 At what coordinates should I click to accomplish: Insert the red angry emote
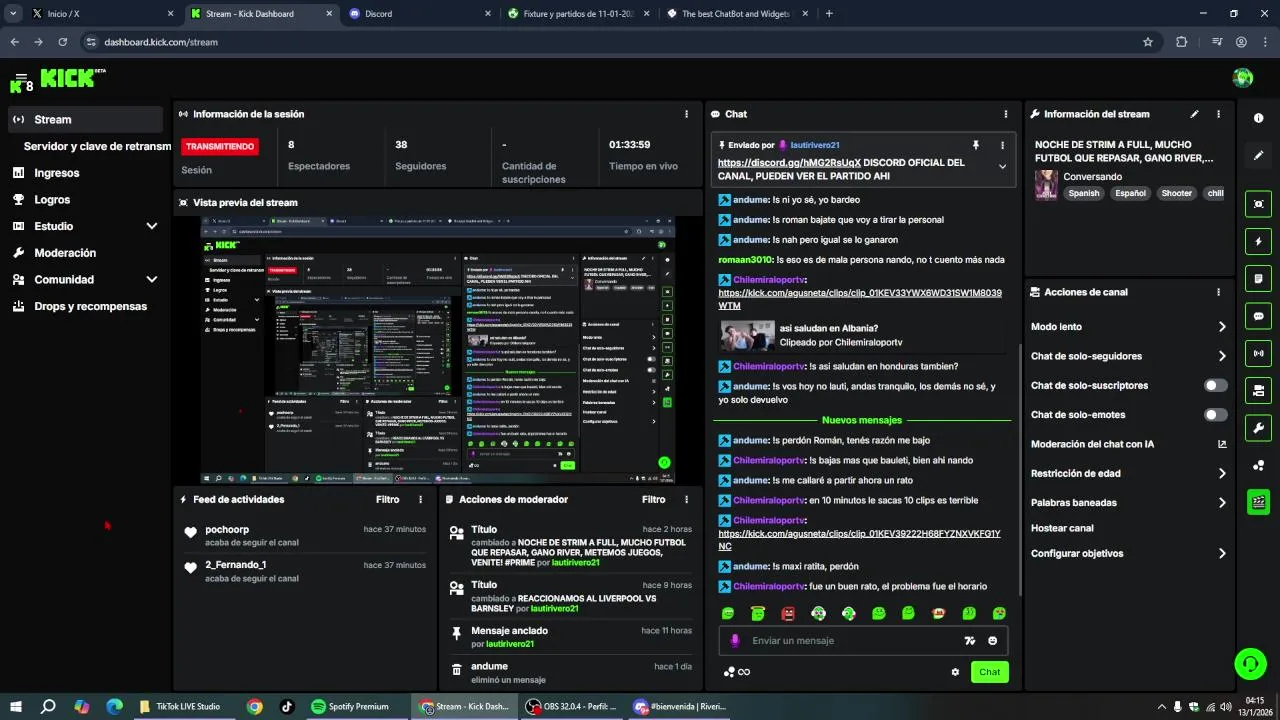(x=788, y=613)
